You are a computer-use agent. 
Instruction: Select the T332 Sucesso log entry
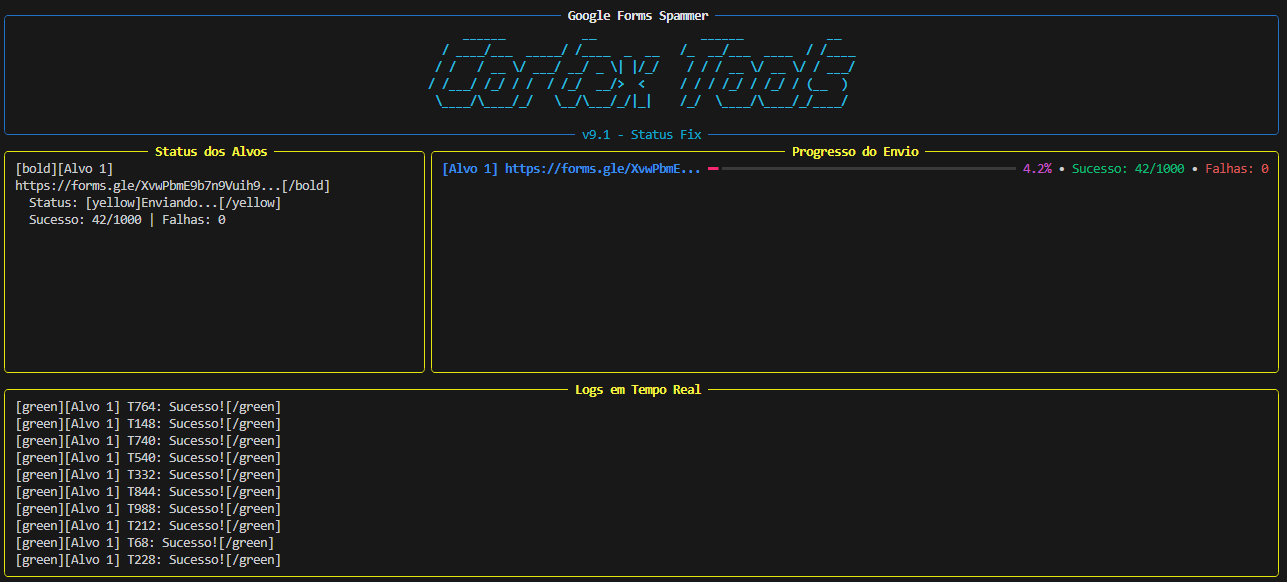148,475
